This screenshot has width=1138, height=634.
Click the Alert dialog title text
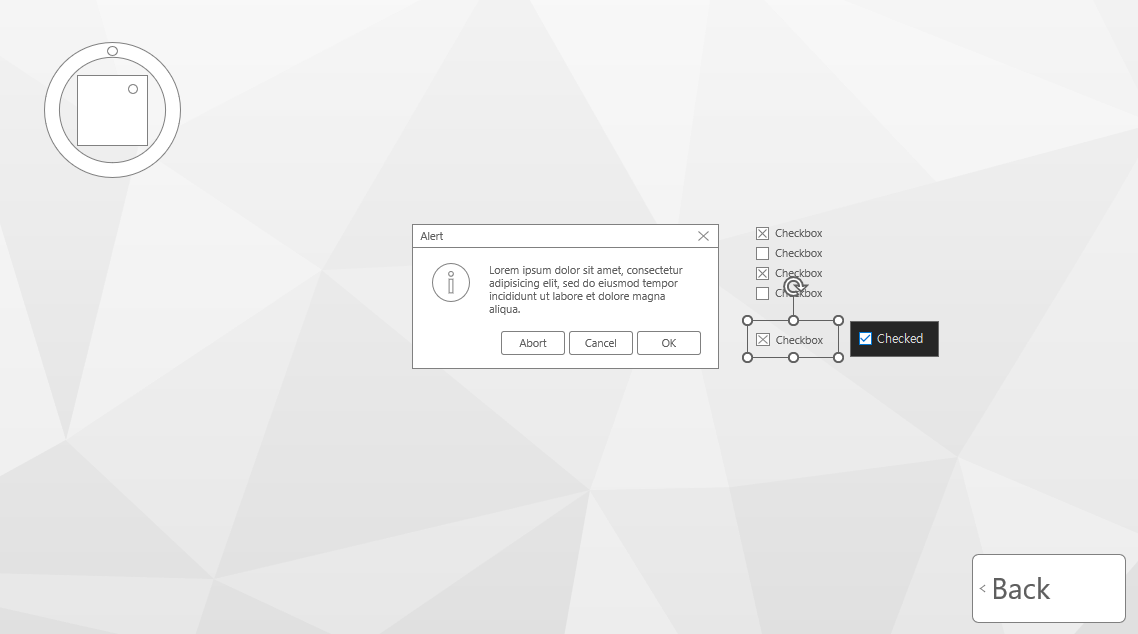(x=432, y=236)
